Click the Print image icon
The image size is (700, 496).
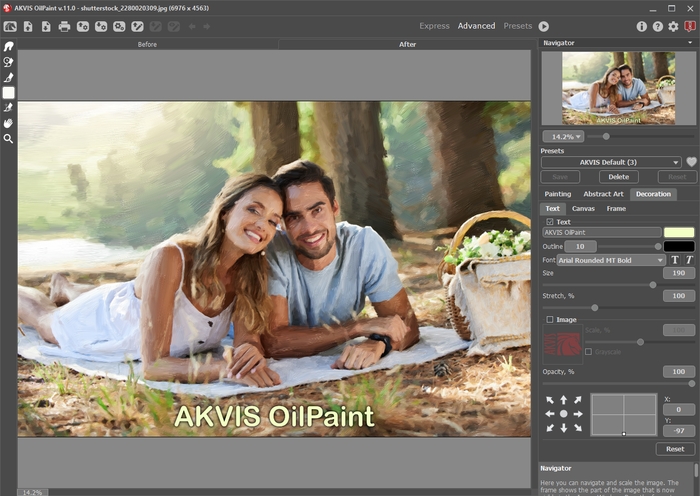tap(64, 26)
